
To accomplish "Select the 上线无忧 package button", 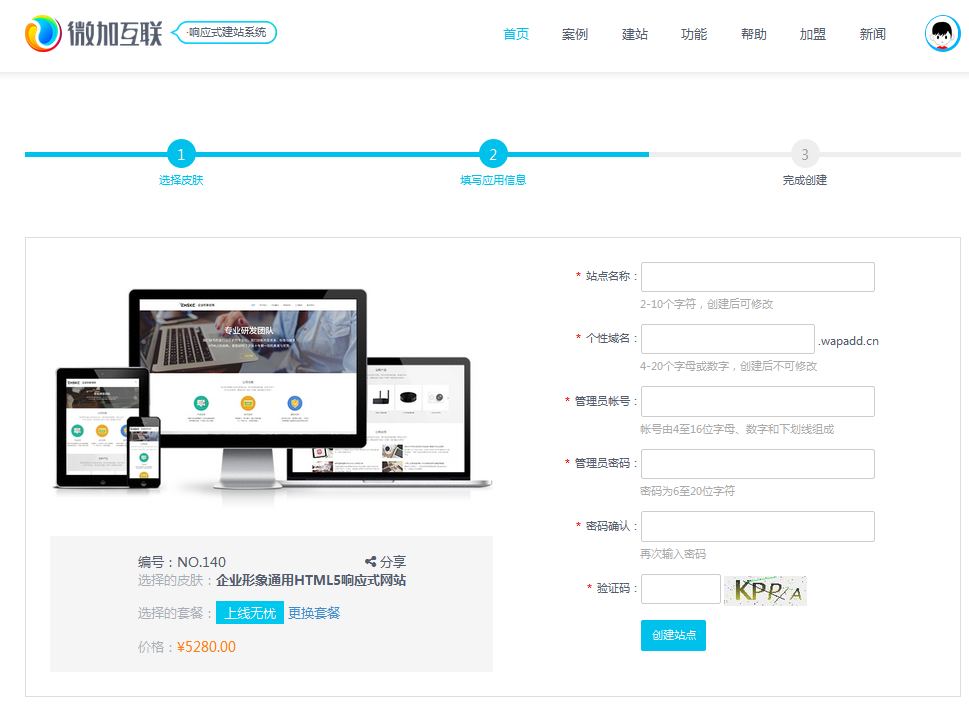I will pyautogui.click(x=250, y=613).
